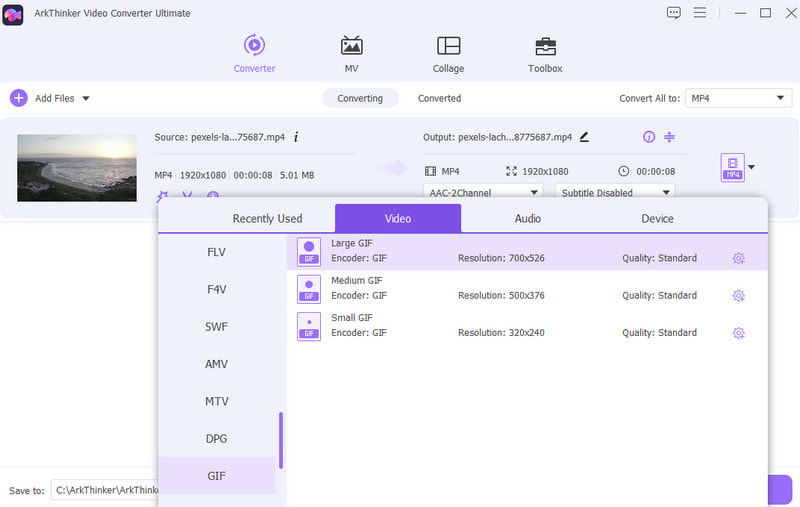The image size is (800, 507).
Task: Click the output resolution 1920x1080 icon
Action: [x=511, y=171]
